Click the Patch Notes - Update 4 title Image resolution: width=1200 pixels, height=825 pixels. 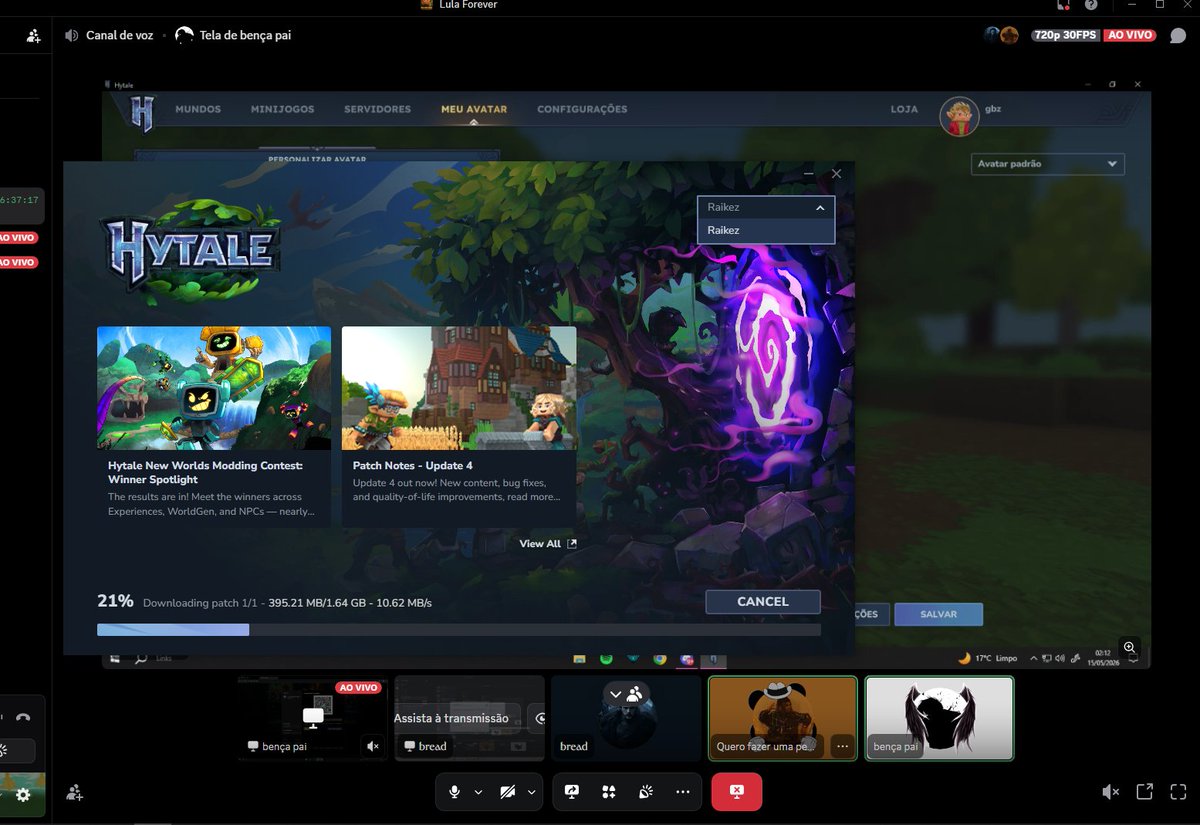413,466
